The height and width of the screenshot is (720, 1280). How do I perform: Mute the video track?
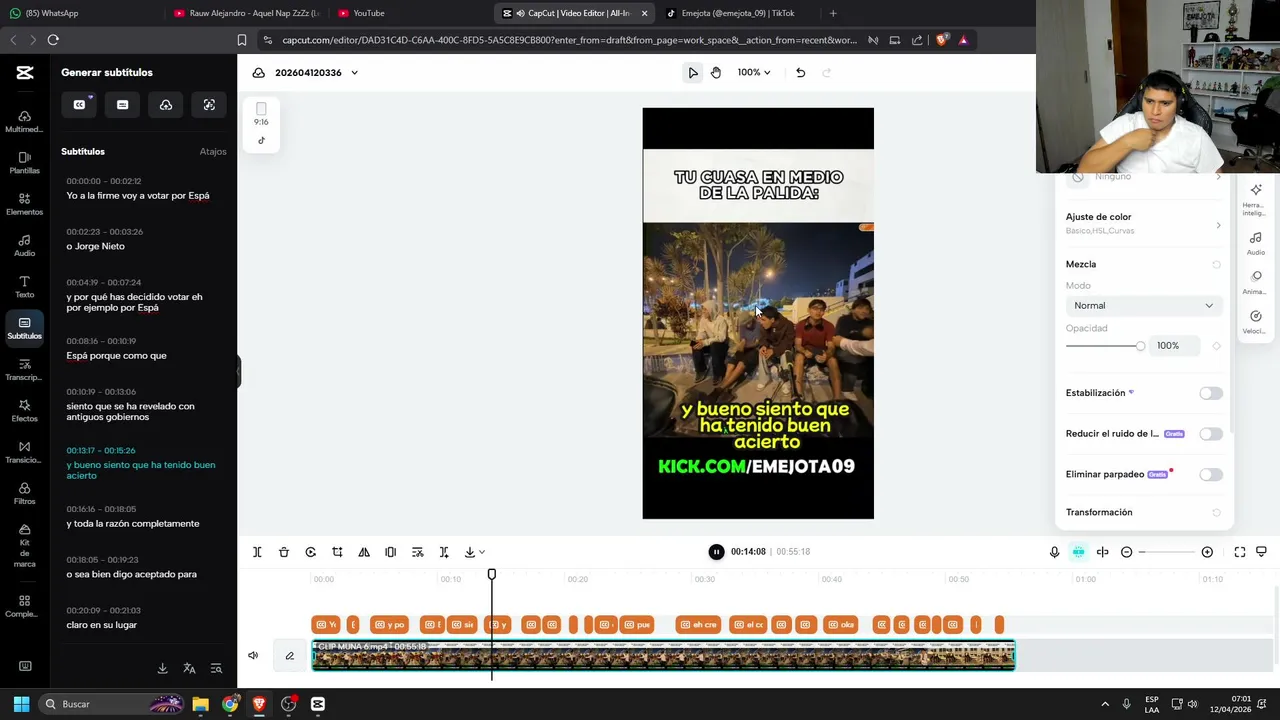click(x=253, y=656)
